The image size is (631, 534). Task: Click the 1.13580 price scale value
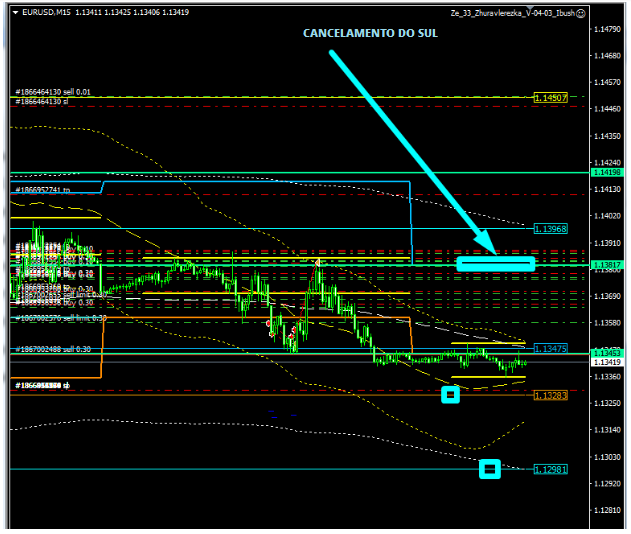[x=607, y=323]
